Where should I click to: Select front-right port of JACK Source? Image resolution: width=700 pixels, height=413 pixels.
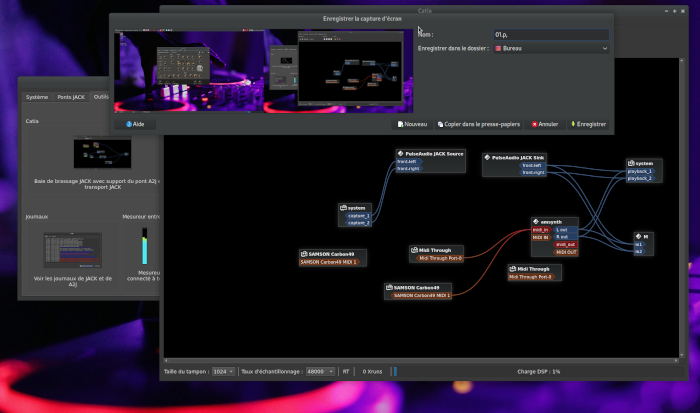click(x=409, y=169)
